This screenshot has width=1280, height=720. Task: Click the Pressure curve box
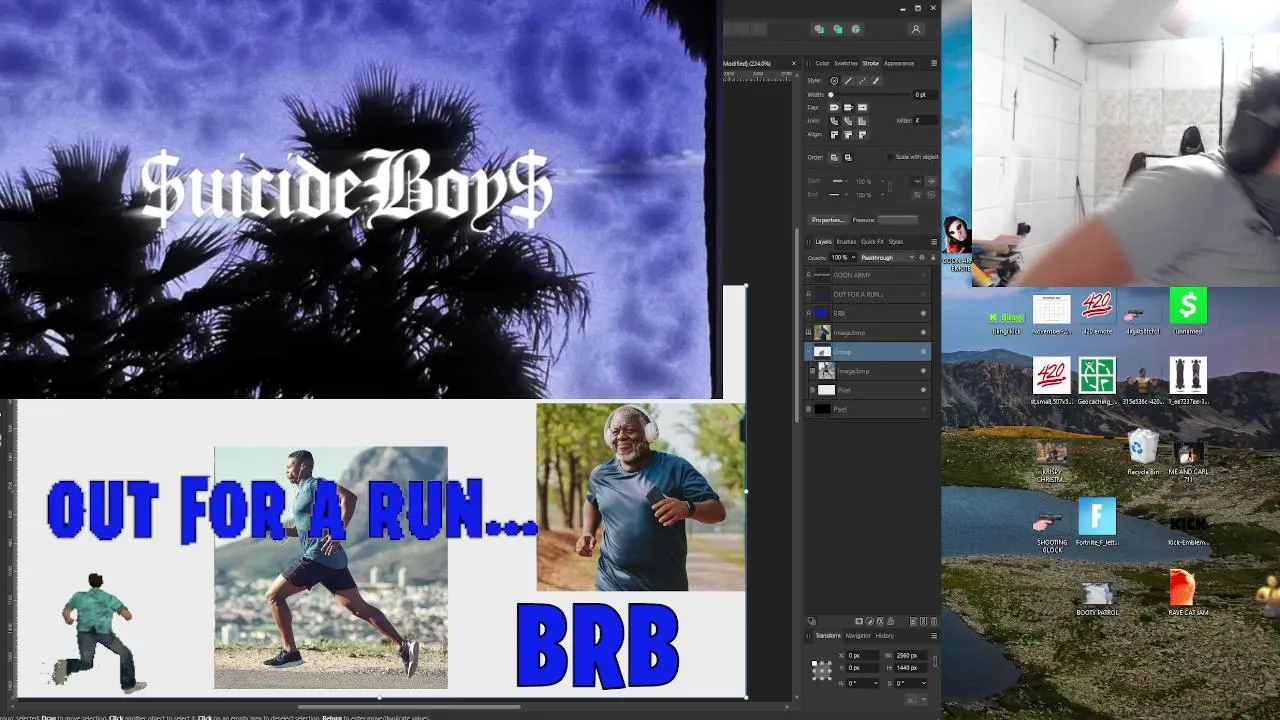(x=897, y=220)
